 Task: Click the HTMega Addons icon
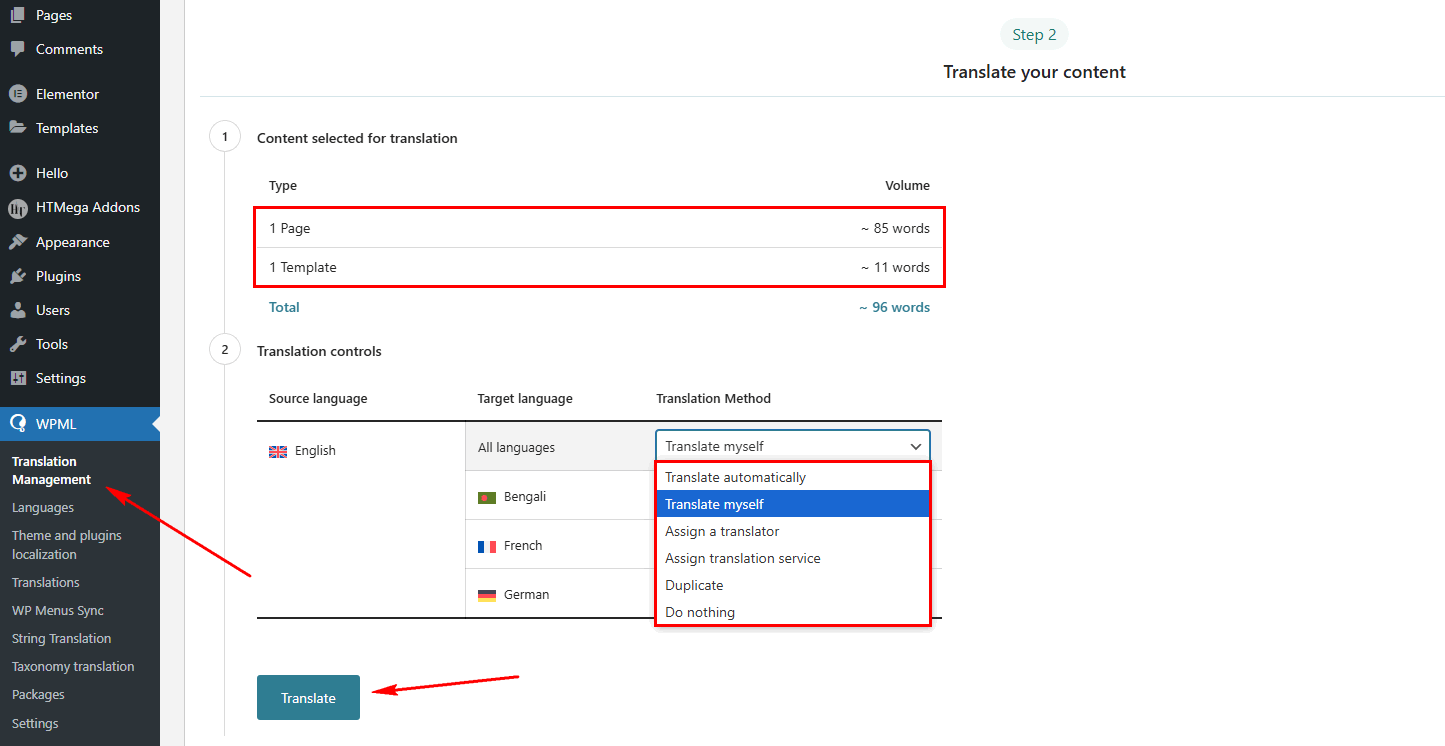click(x=17, y=208)
